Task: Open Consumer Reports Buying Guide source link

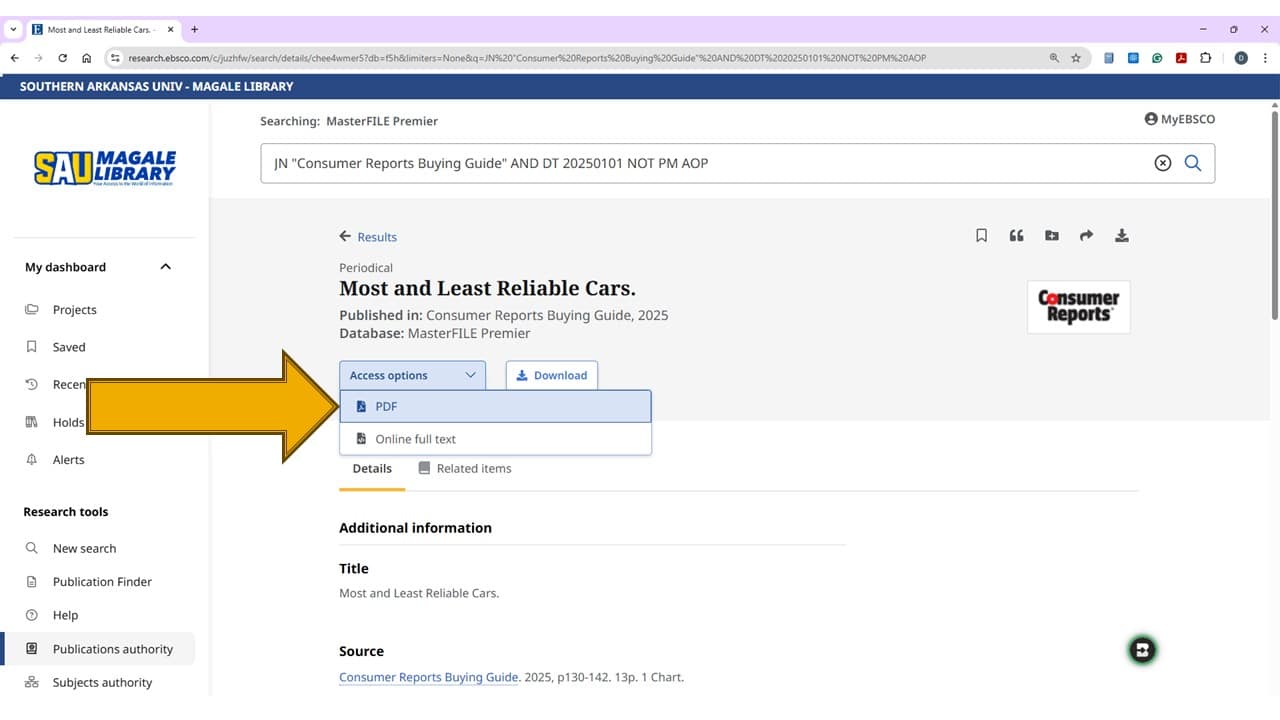Action: coord(428,677)
